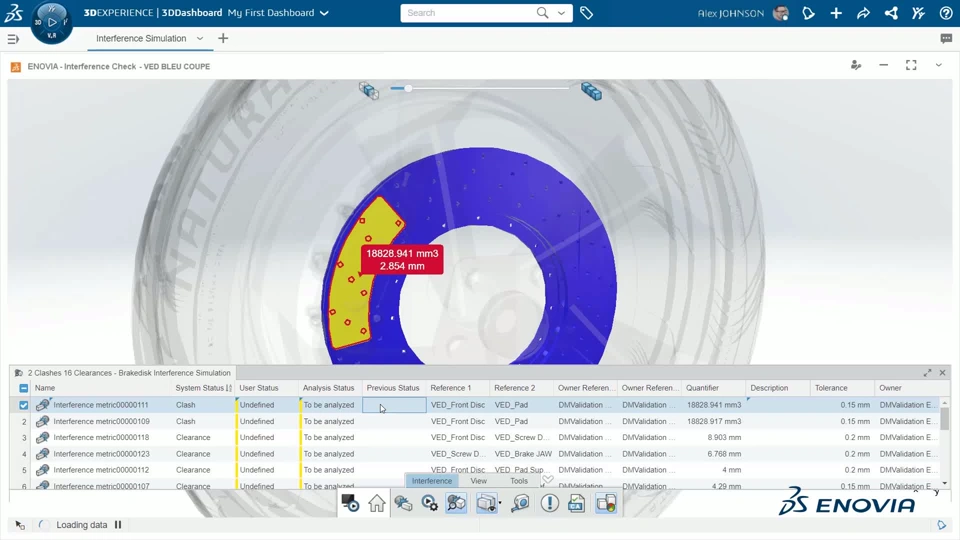Click the interference spark parts icon
The height and width of the screenshot is (540, 960).
coord(403,503)
